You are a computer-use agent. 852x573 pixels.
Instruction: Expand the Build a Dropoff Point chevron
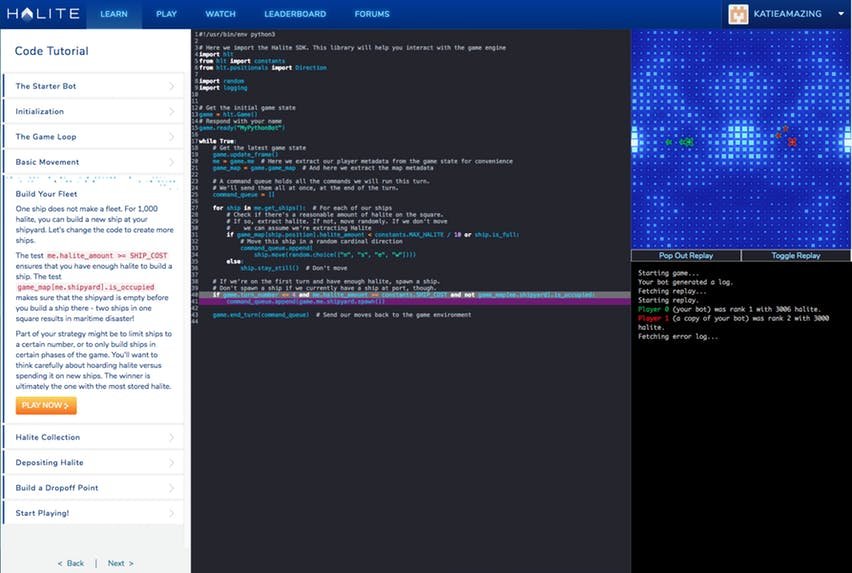[172, 488]
